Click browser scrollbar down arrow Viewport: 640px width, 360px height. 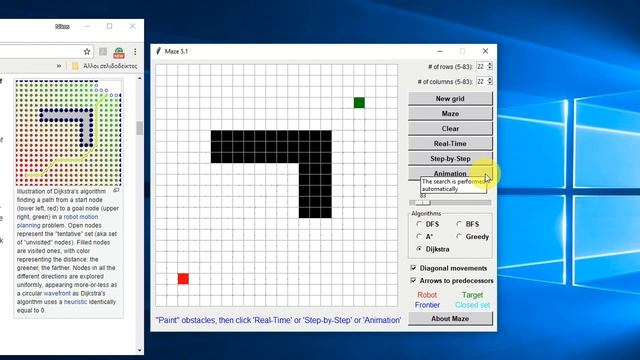140,350
